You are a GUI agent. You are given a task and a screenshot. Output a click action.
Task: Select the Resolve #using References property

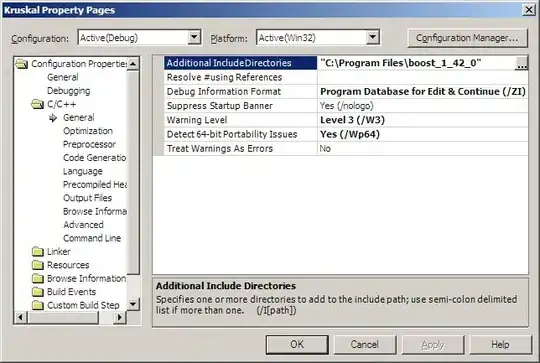pos(240,77)
